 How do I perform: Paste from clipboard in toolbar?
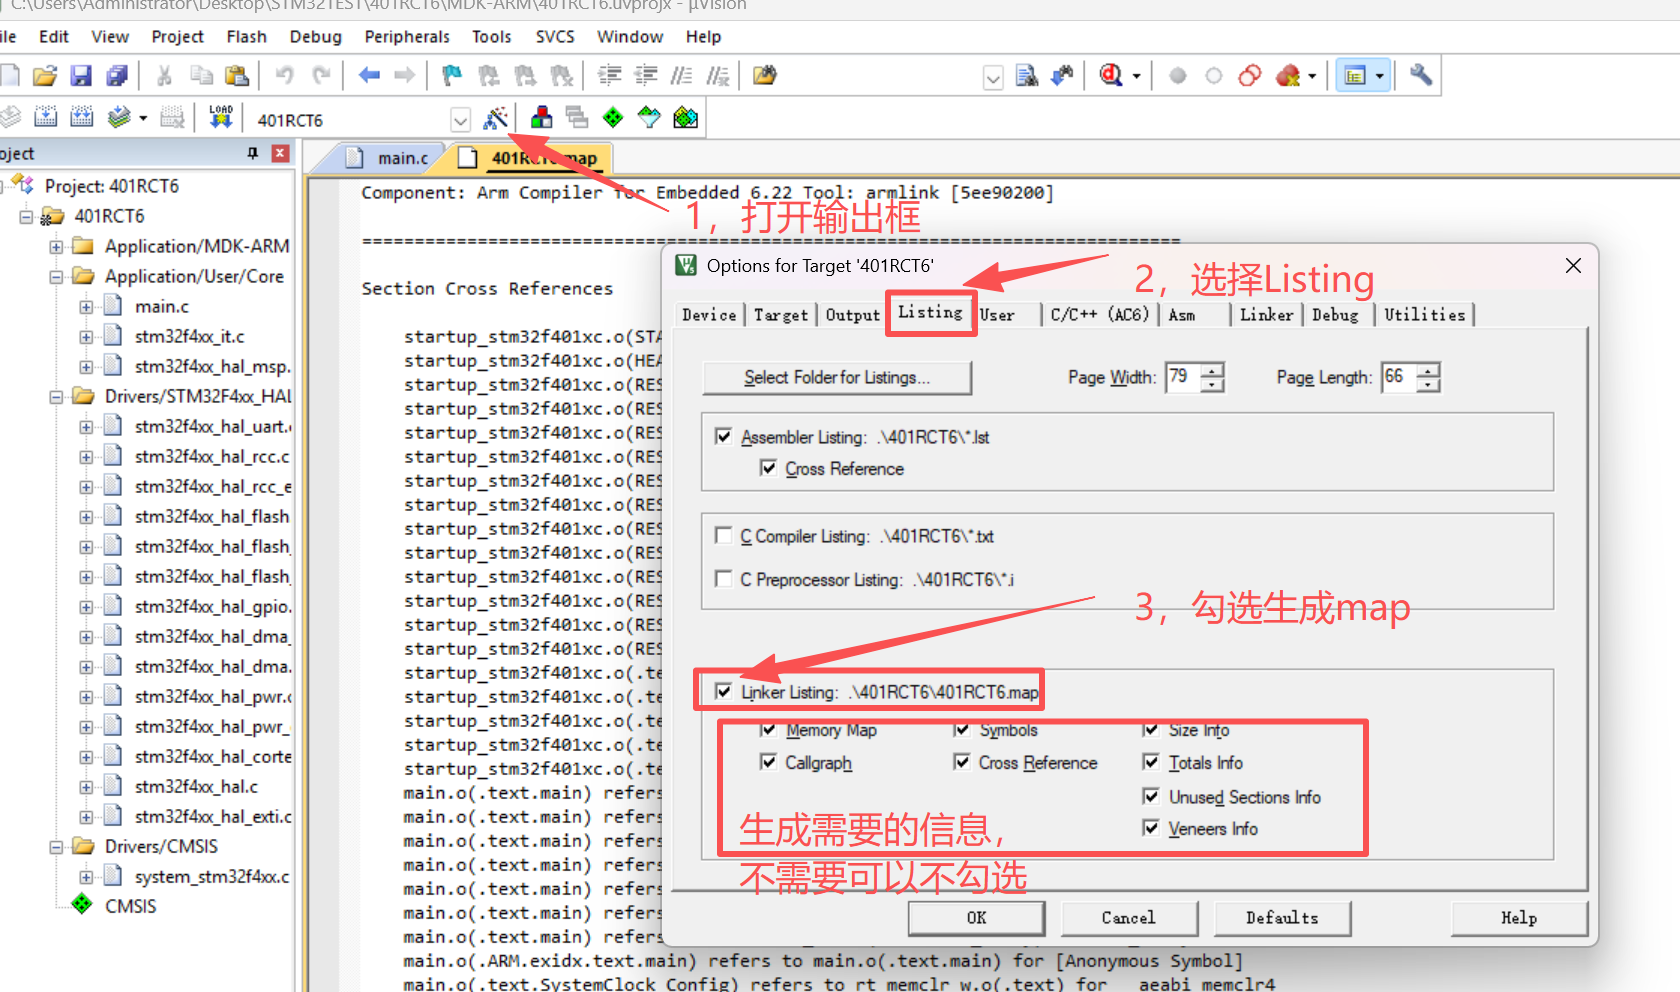click(237, 76)
